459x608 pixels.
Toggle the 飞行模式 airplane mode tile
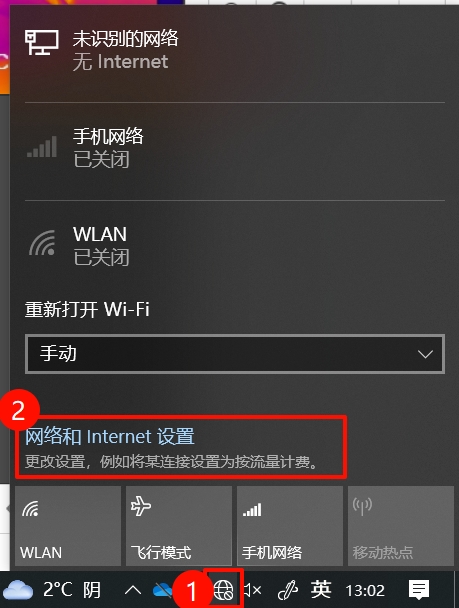pyautogui.click(x=179, y=526)
